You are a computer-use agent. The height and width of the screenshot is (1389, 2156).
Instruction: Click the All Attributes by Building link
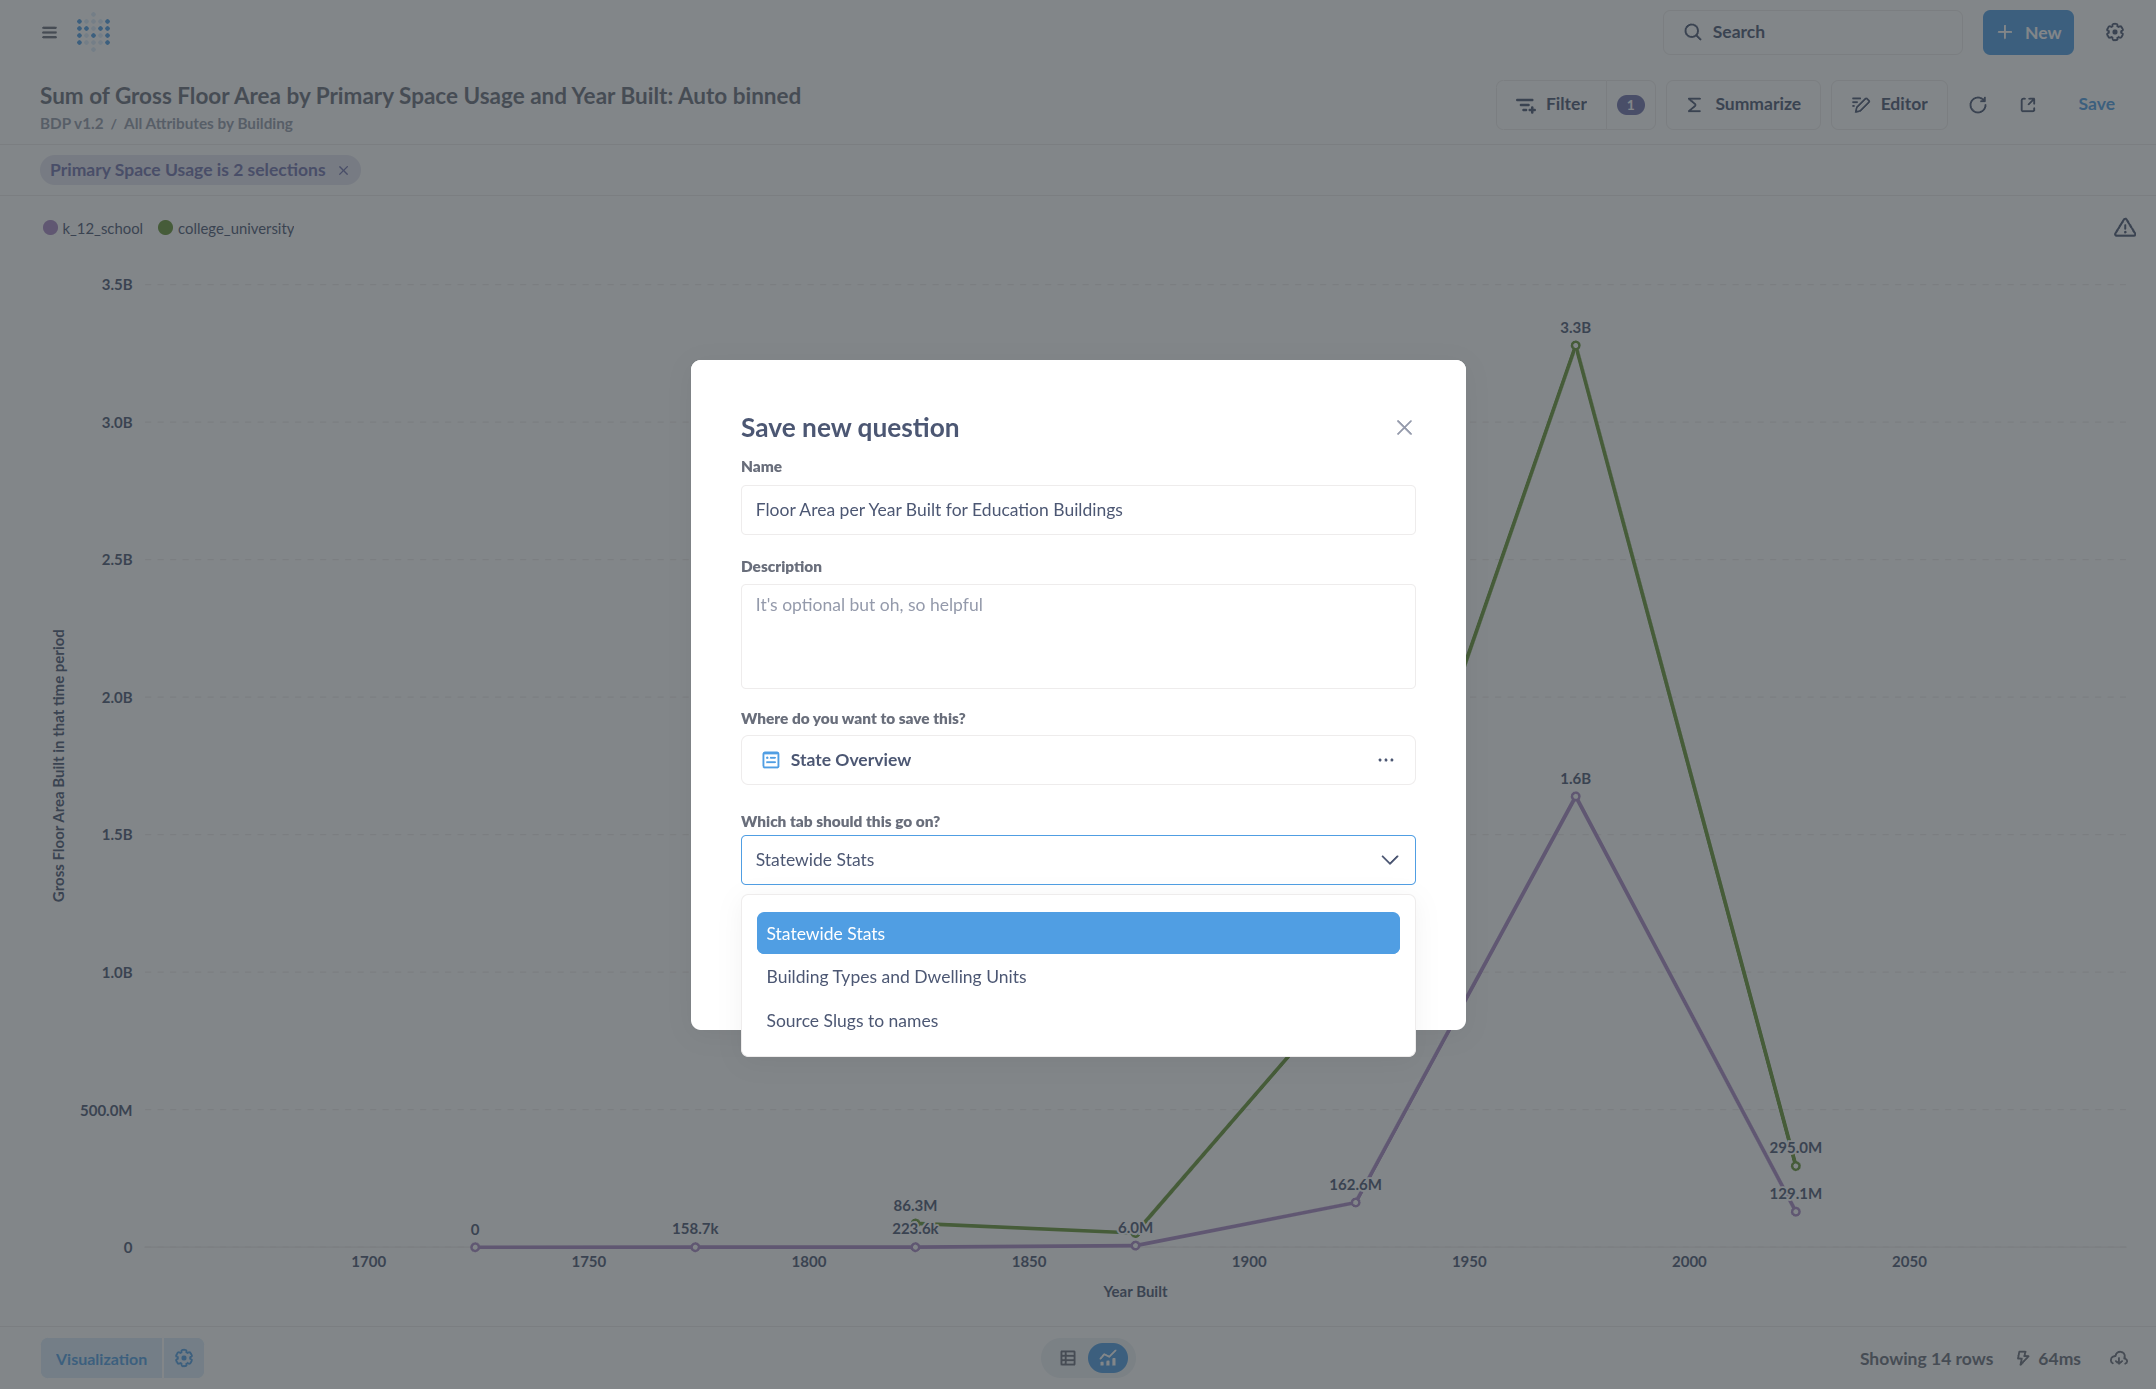point(208,124)
